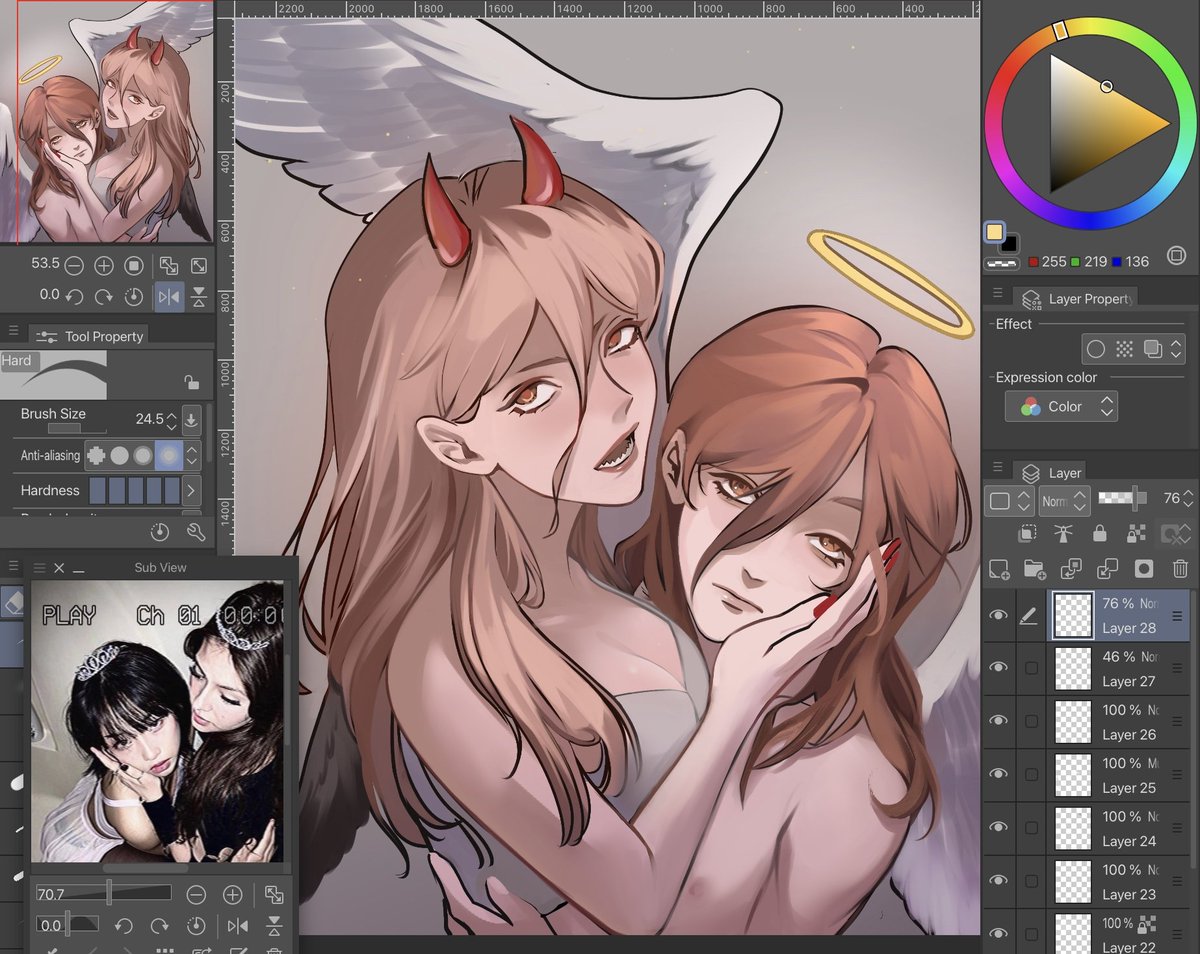Open brush size dynamics settings button
1200x954 pixels.
[x=192, y=419]
